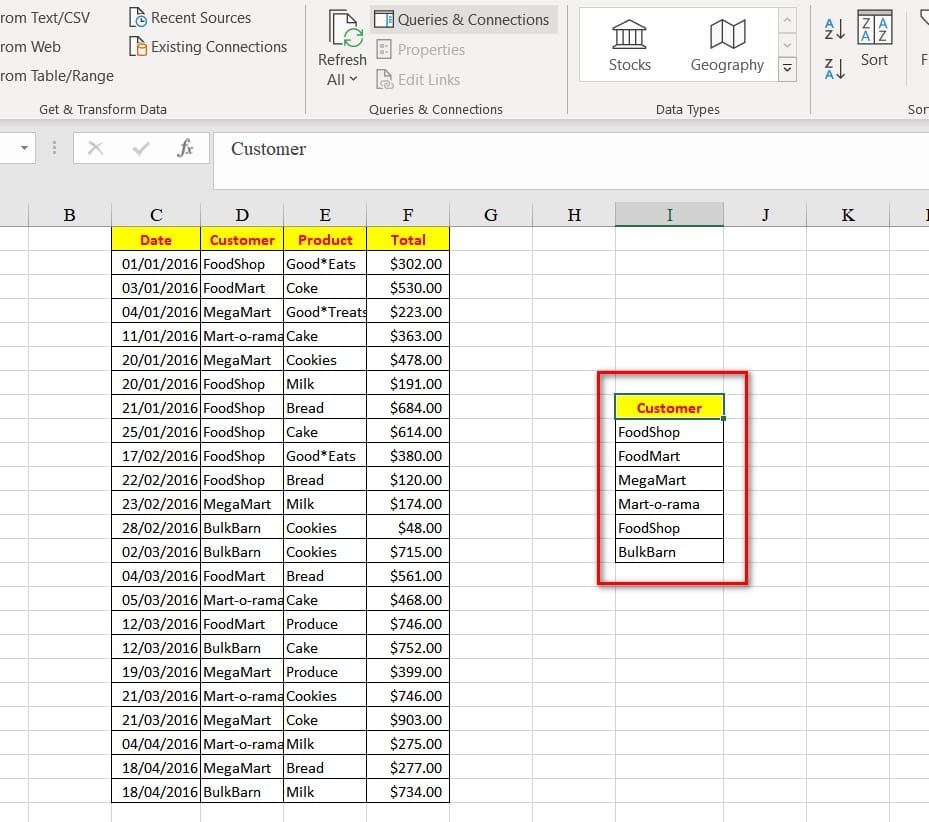The image size is (929, 822).
Task: Select the Product header cell
Action: tap(325, 239)
